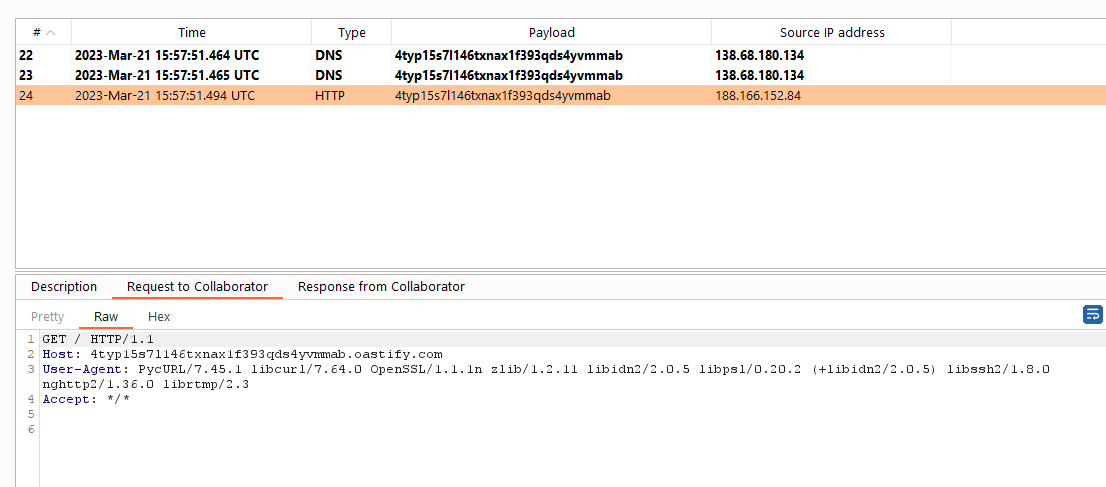Click the Time column header
The height and width of the screenshot is (487, 1106).
[191, 33]
